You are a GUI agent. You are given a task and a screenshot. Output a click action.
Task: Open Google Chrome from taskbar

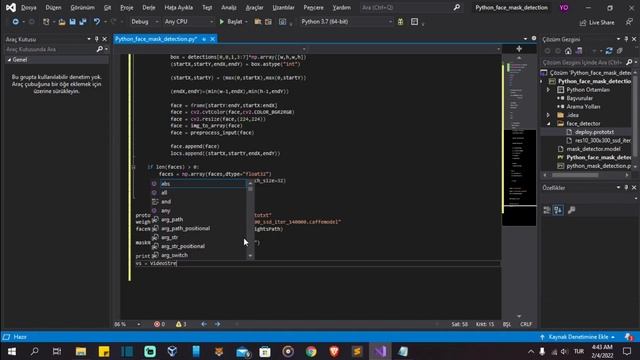coord(311,351)
